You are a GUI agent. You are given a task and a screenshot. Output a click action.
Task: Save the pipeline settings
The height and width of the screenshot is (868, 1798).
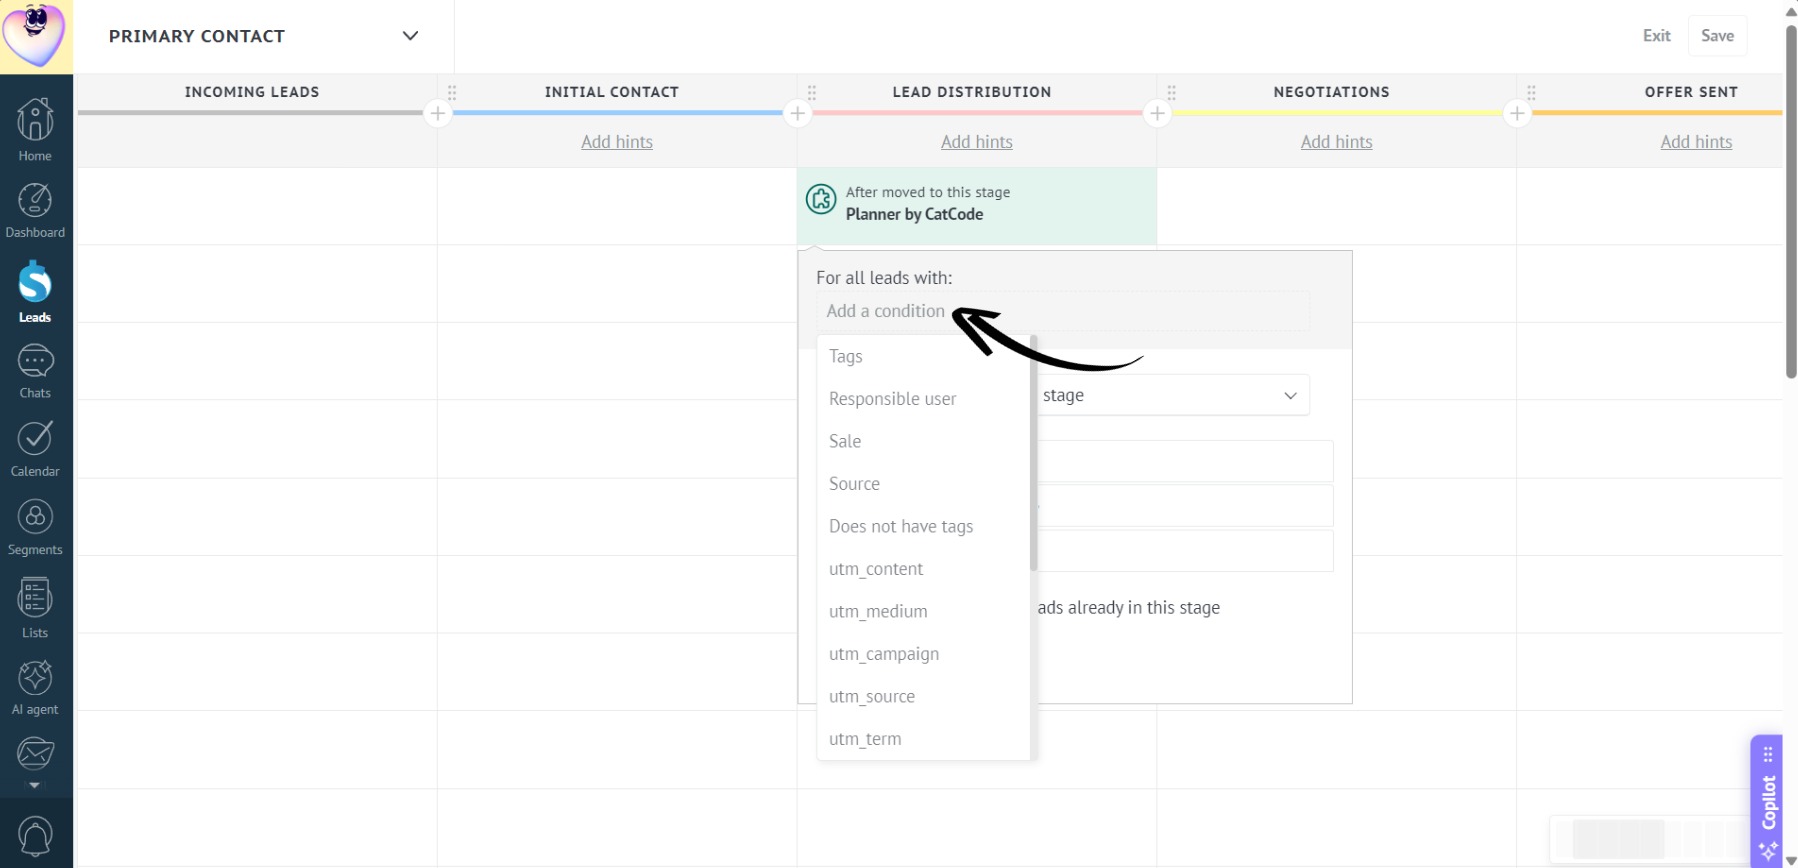point(1717,36)
